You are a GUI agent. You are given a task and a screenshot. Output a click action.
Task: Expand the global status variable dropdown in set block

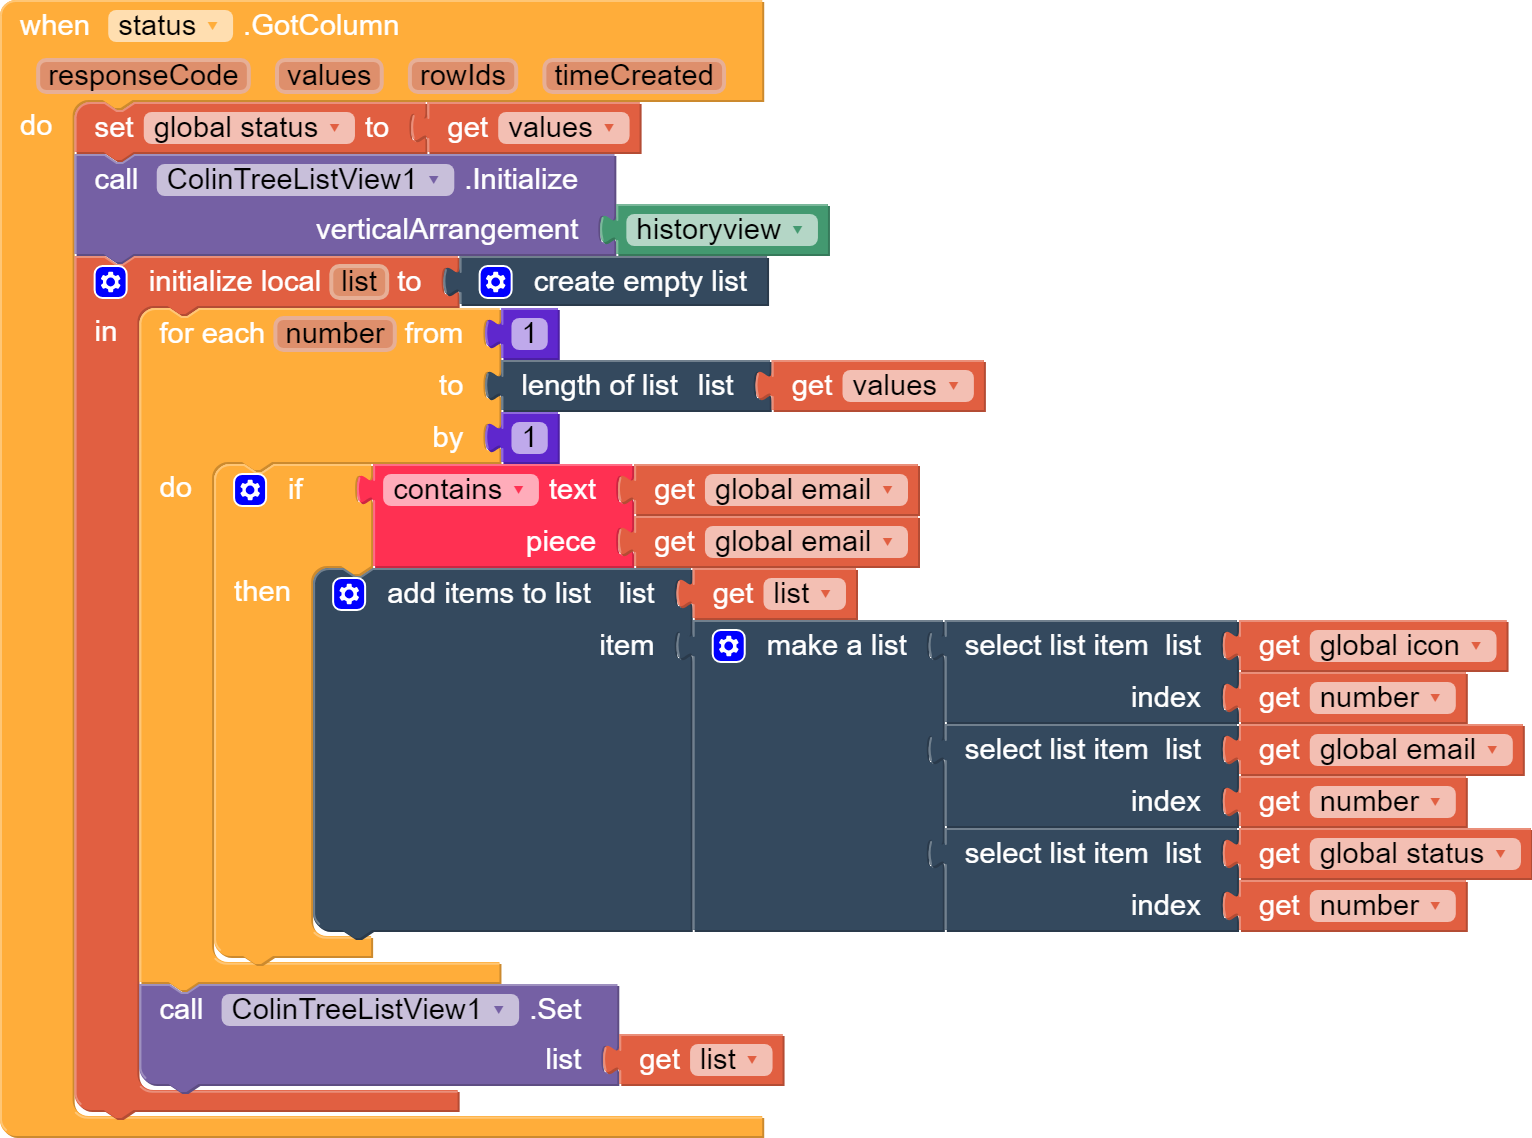334,128
